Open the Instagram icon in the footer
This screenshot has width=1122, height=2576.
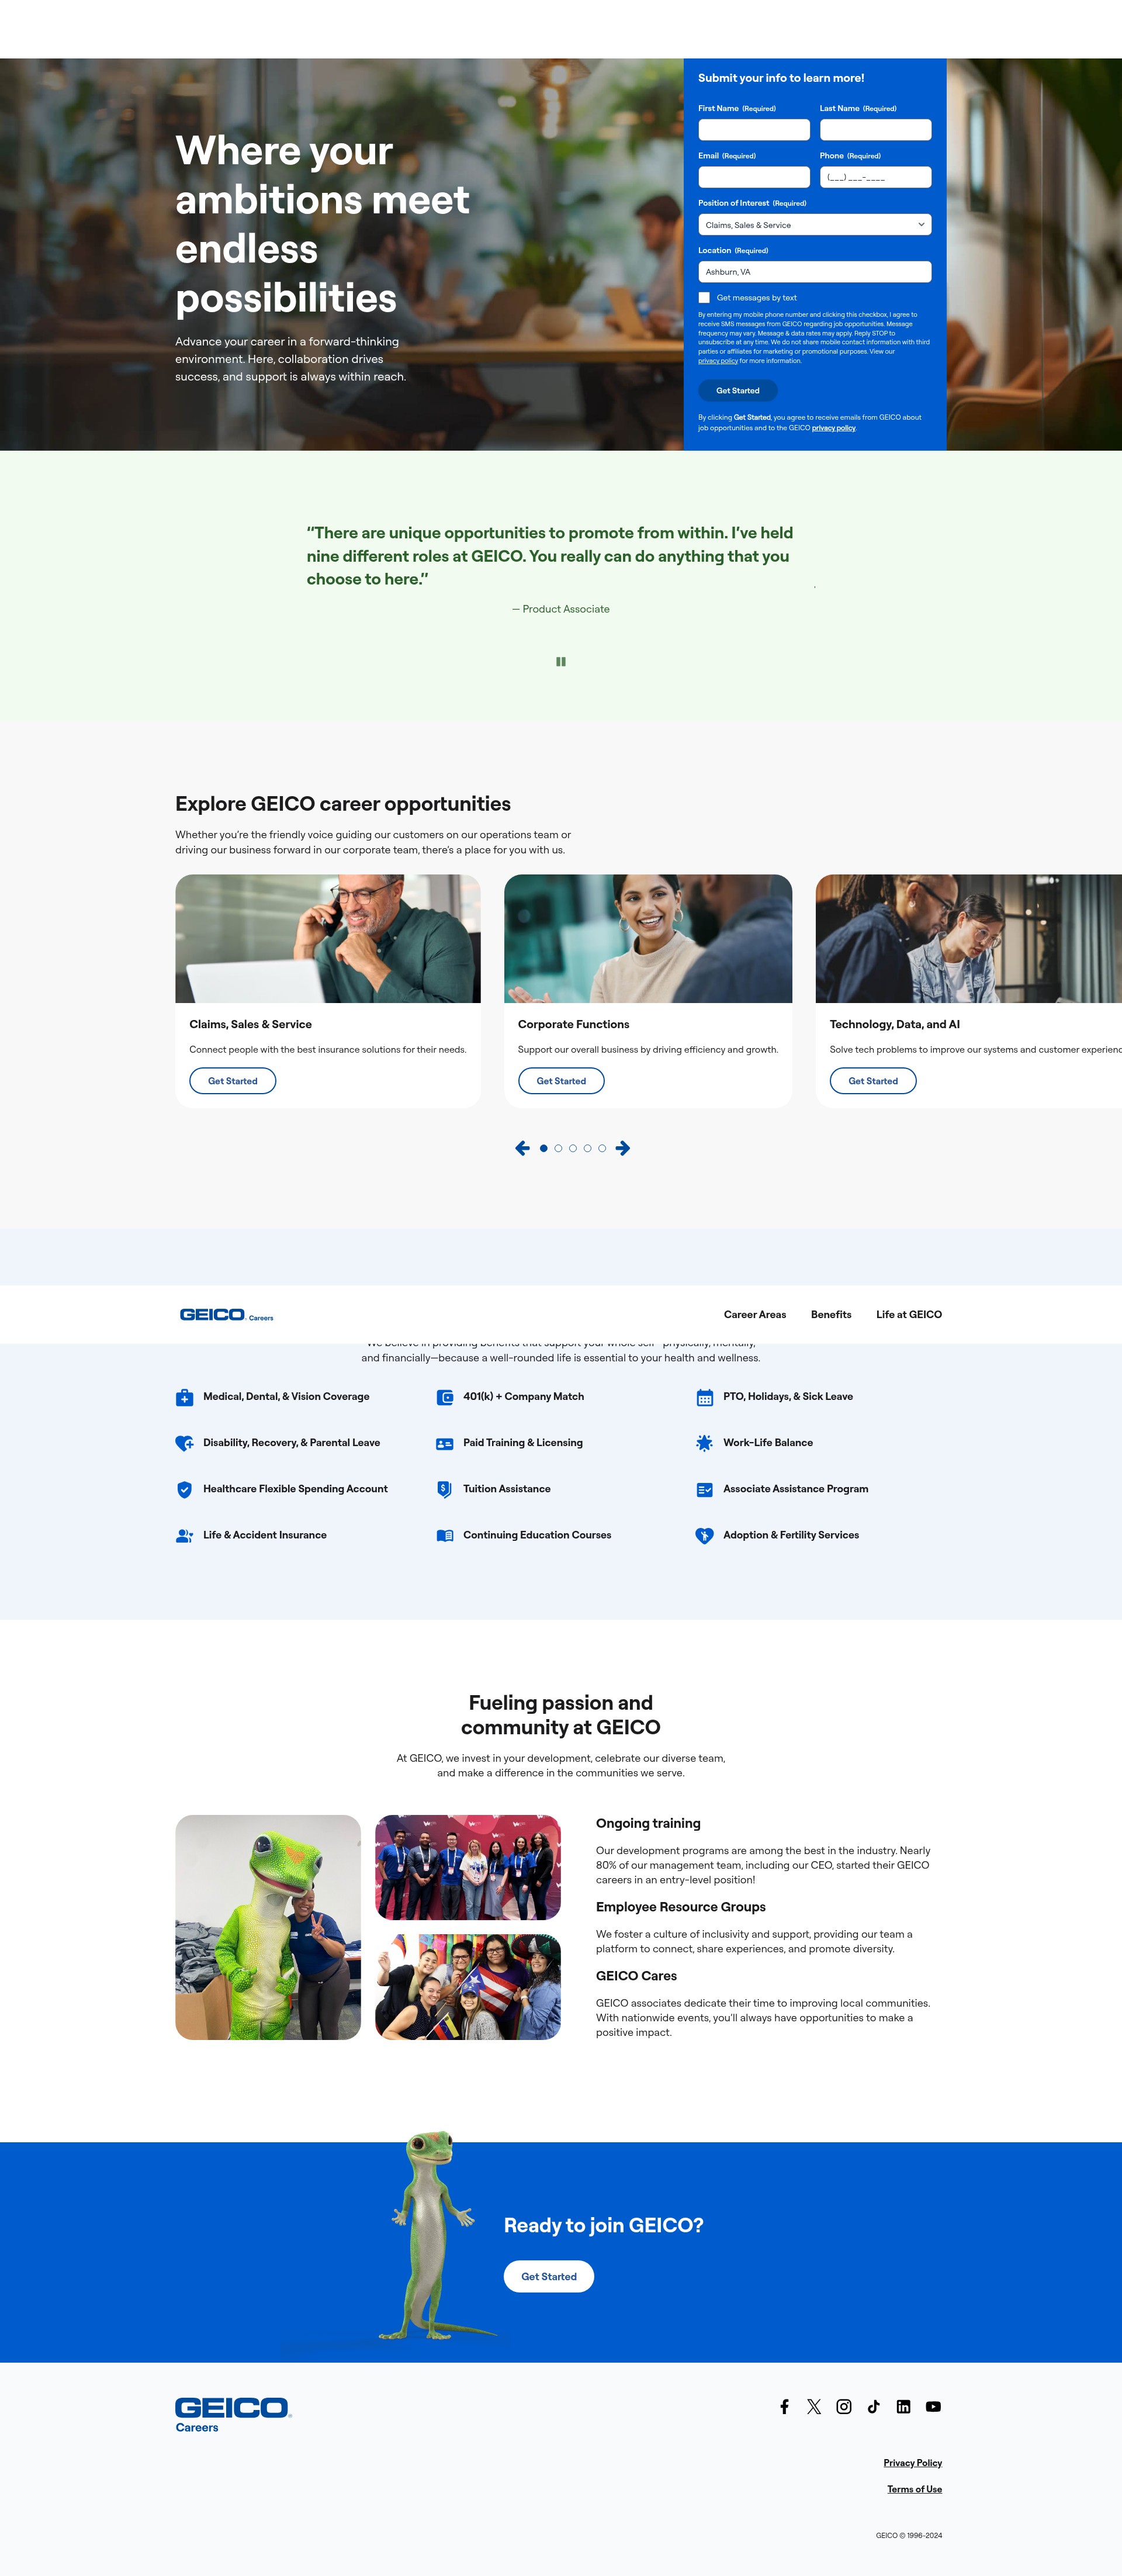click(844, 2407)
